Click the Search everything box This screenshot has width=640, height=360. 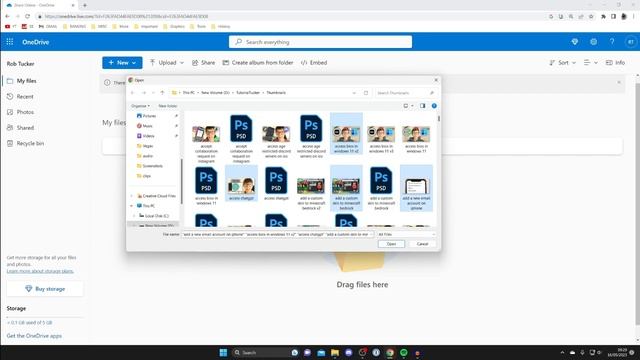pyautogui.click(x=320, y=42)
